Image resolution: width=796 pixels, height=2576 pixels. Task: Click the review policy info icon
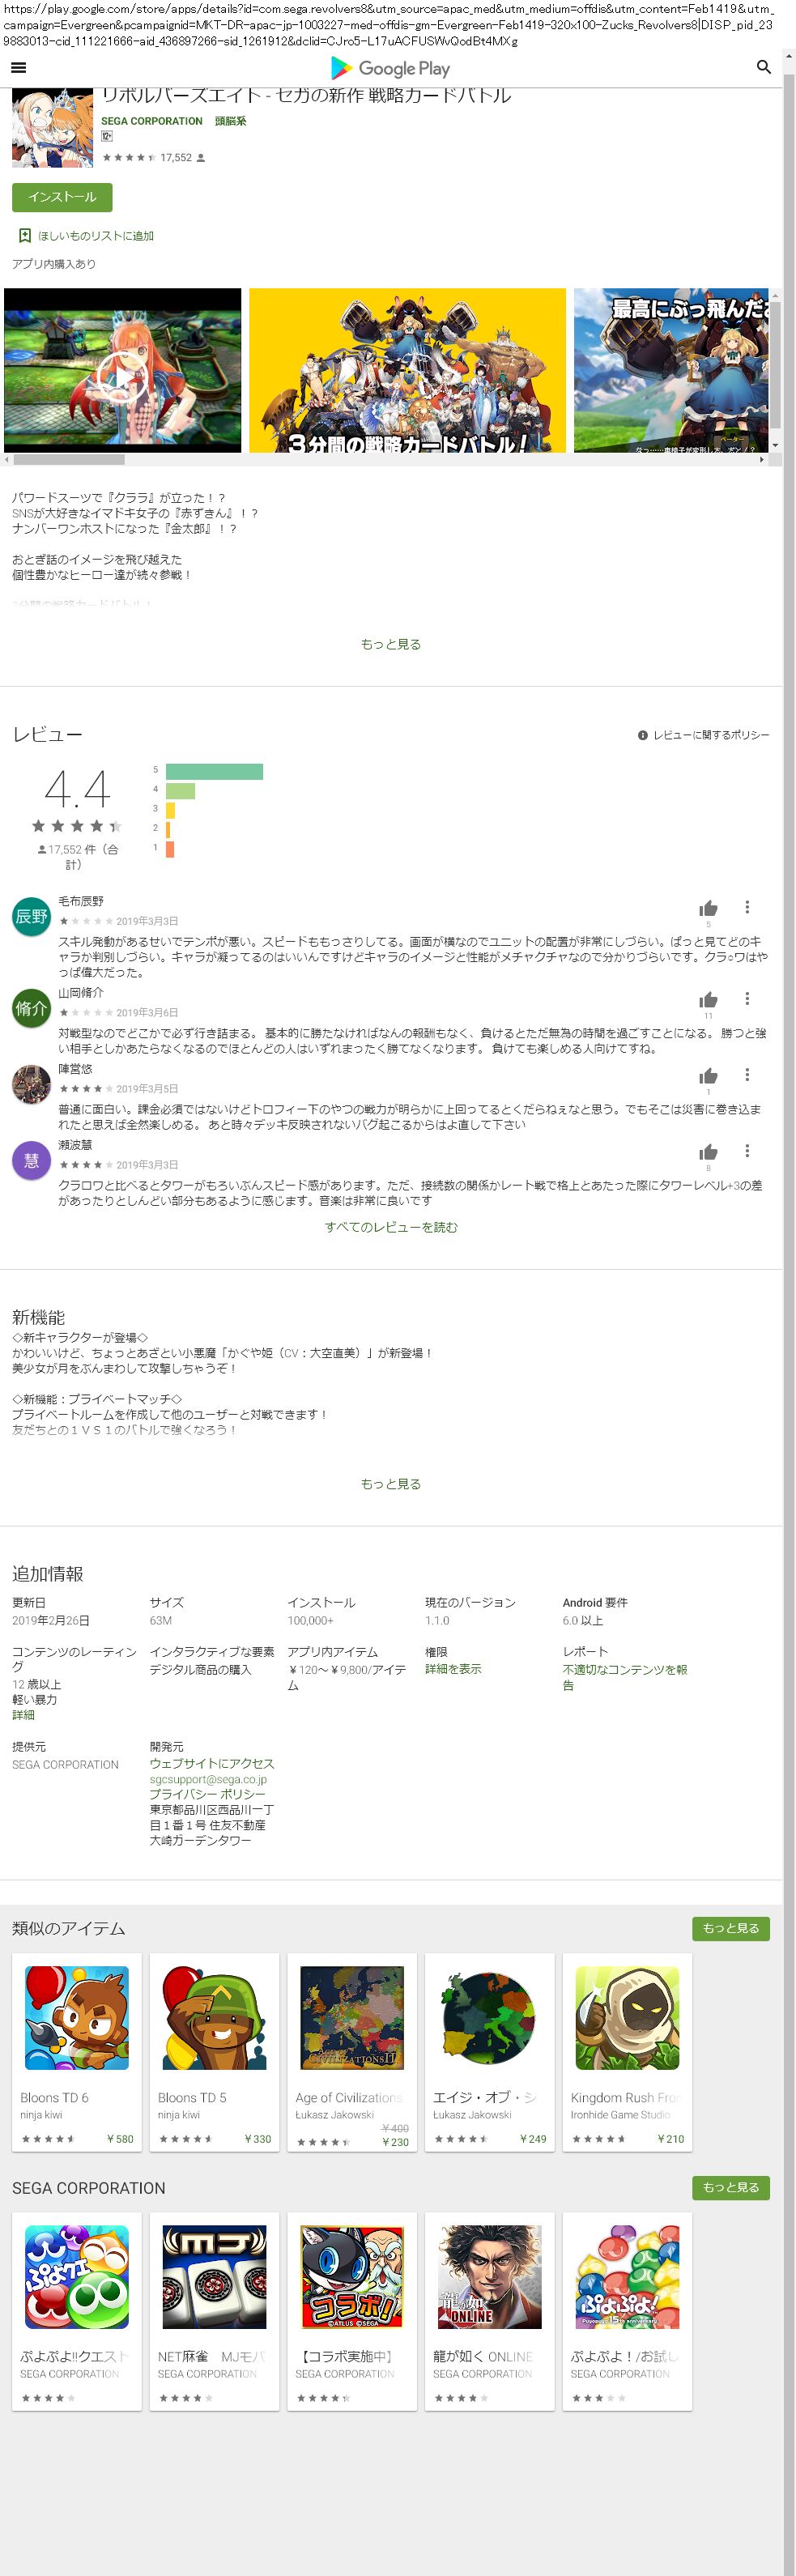(643, 735)
